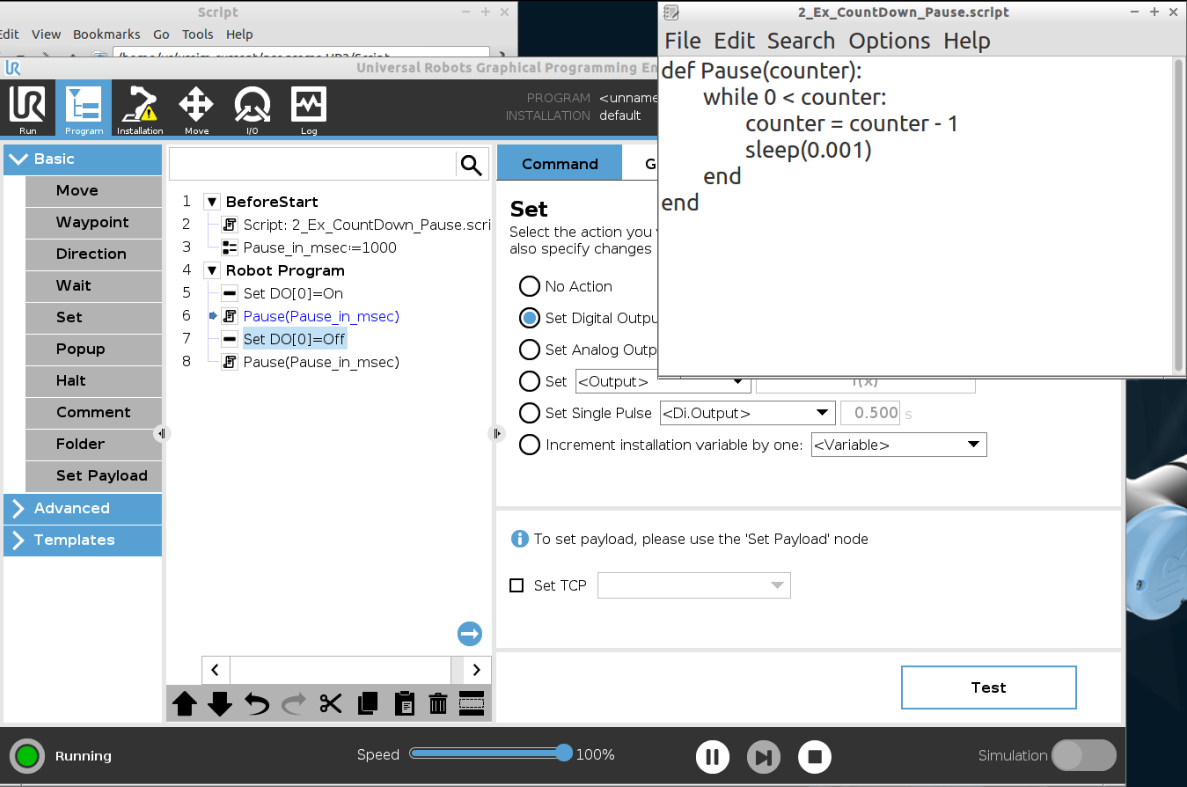Suppress the selected program node
Screen dimensions: 1187x787
pyautogui.click(x=472, y=704)
